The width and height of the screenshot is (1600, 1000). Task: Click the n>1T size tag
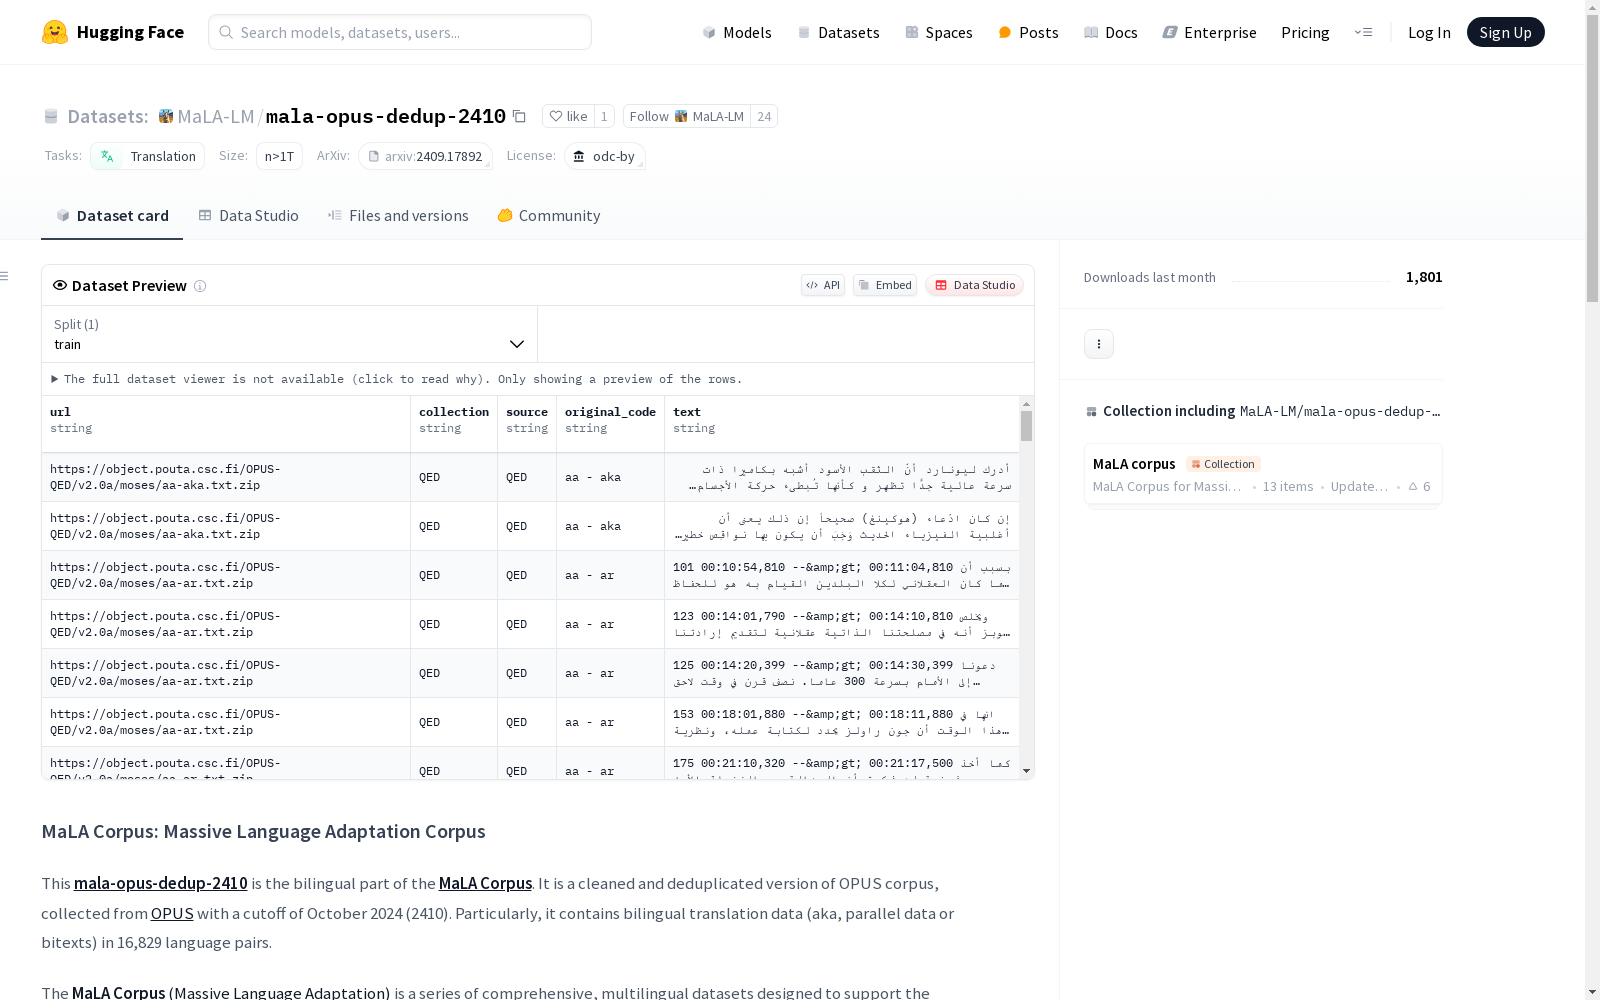pos(279,156)
